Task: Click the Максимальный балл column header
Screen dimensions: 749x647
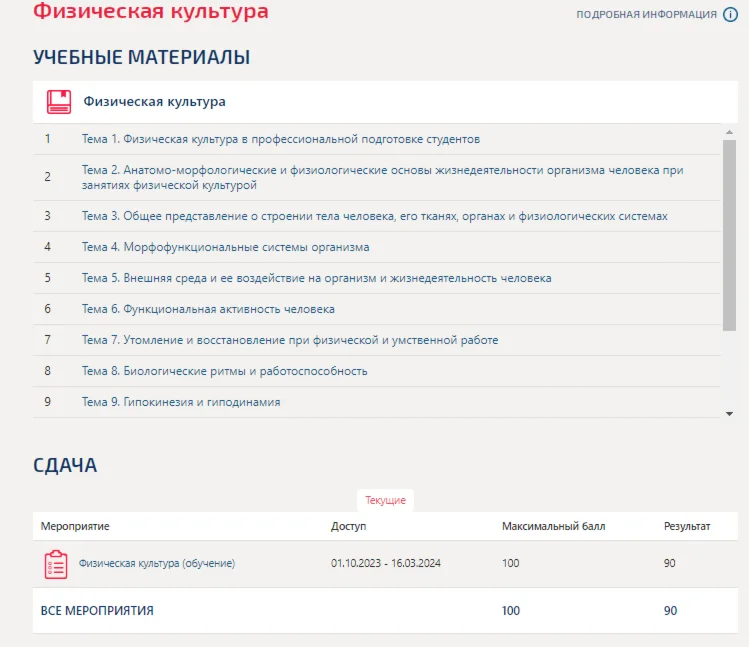Action: click(x=553, y=526)
